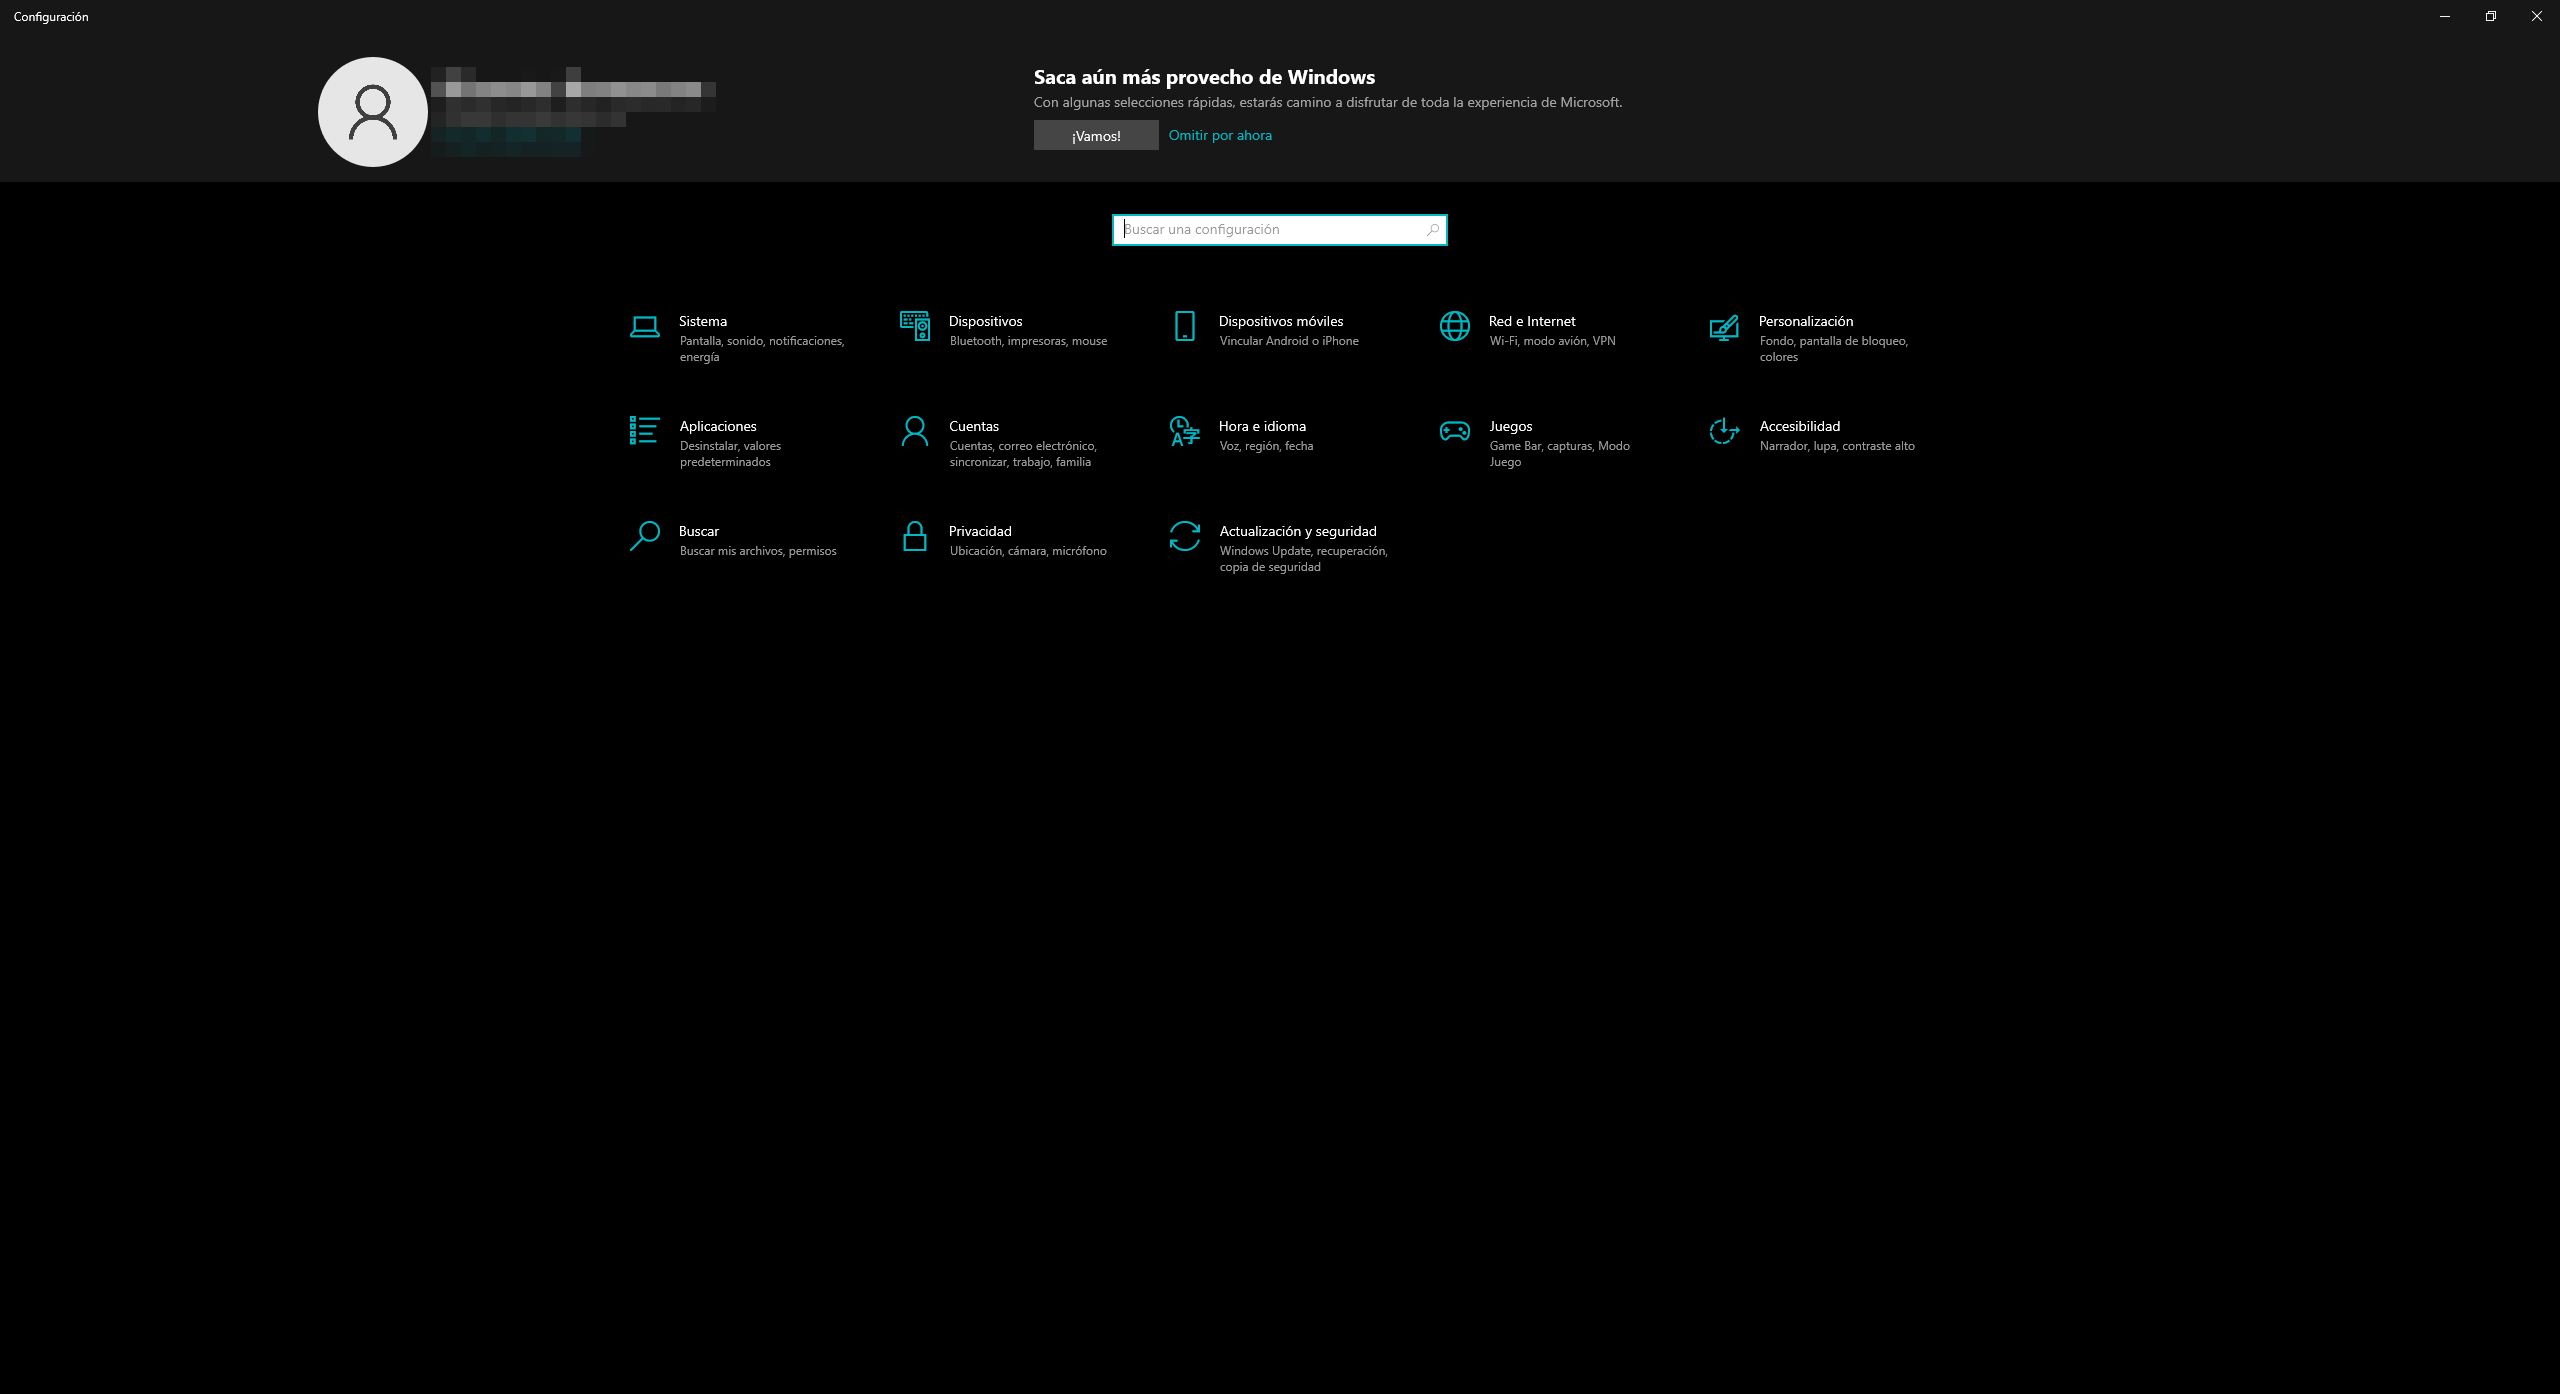Open the Hora e idioma icon
This screenshot has height=1394, width=2560.
pos(1184,431)
